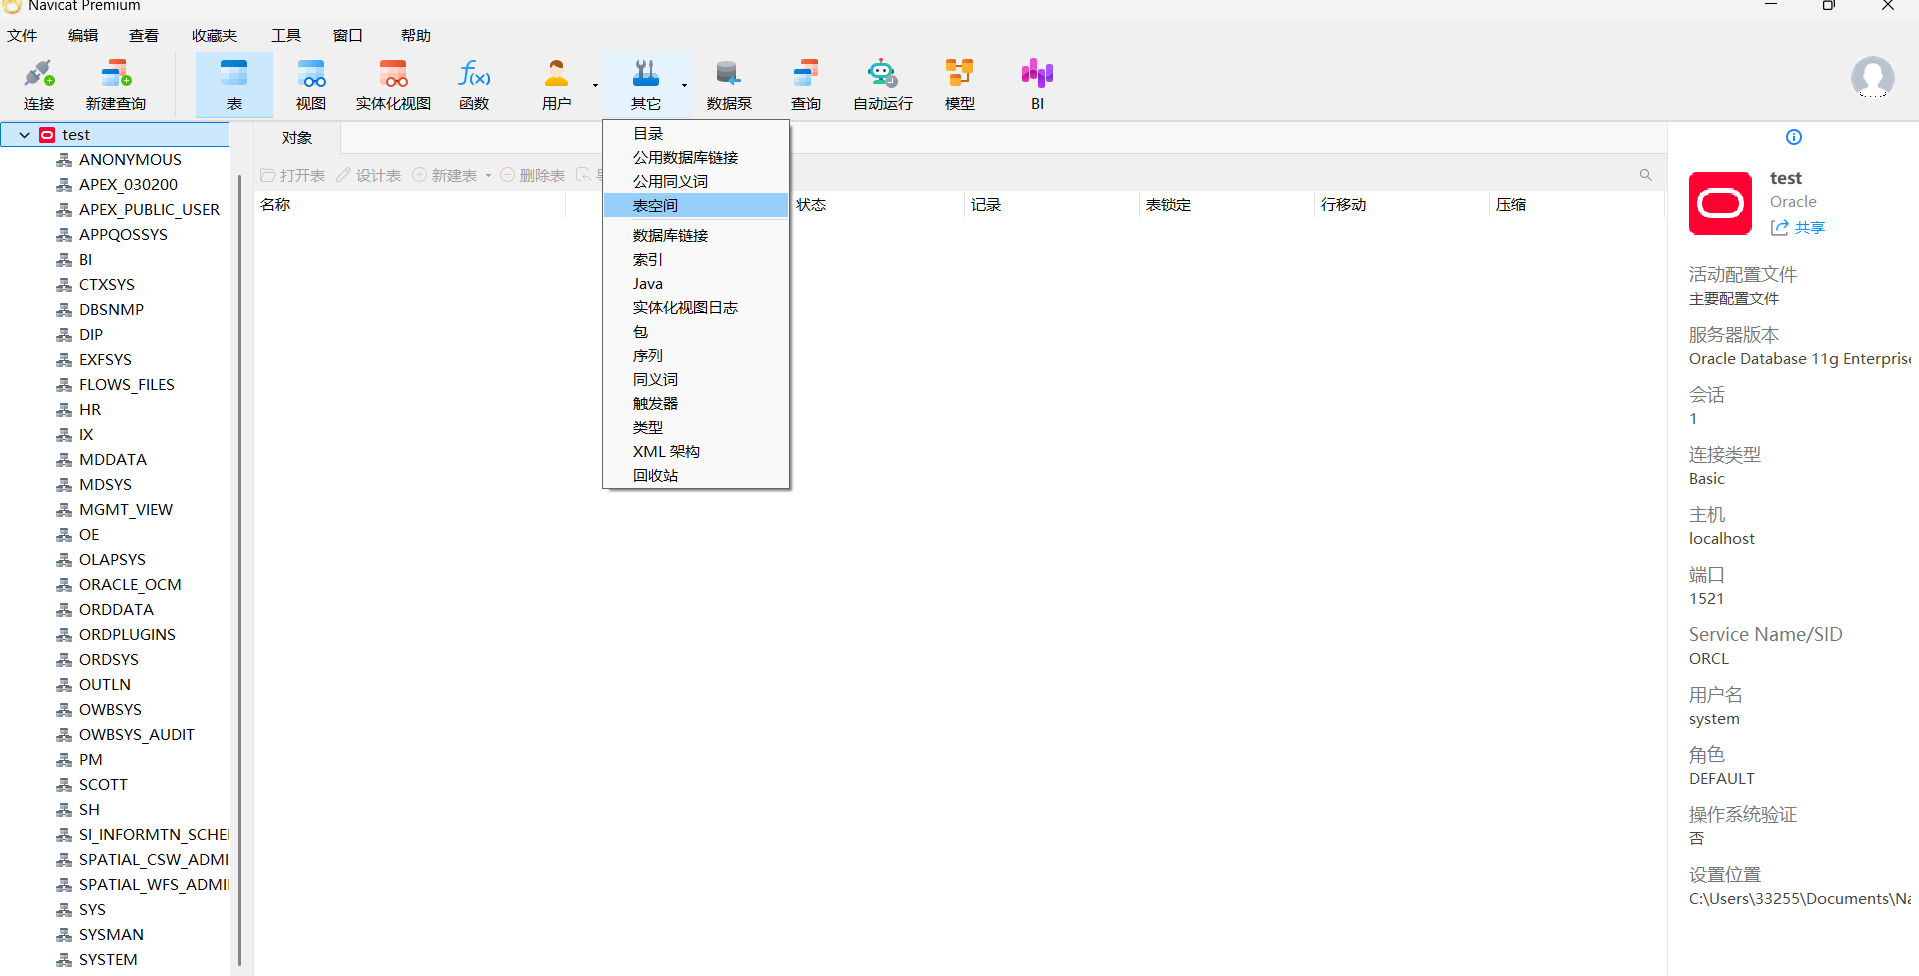Choose Trigger (触发器) menu entry
This screenshot has height=976, width=1919.
696,403
